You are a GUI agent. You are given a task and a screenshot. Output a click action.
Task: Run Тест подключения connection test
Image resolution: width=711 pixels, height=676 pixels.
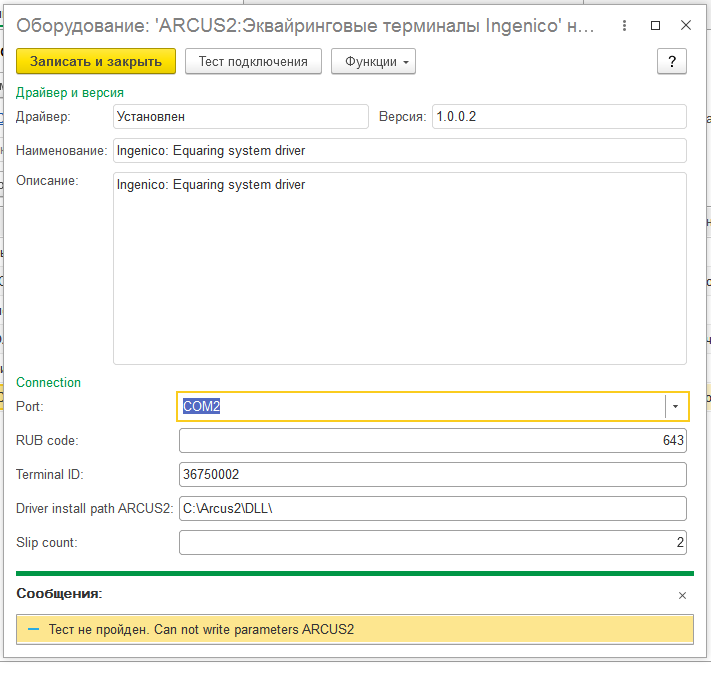point(253,62)
